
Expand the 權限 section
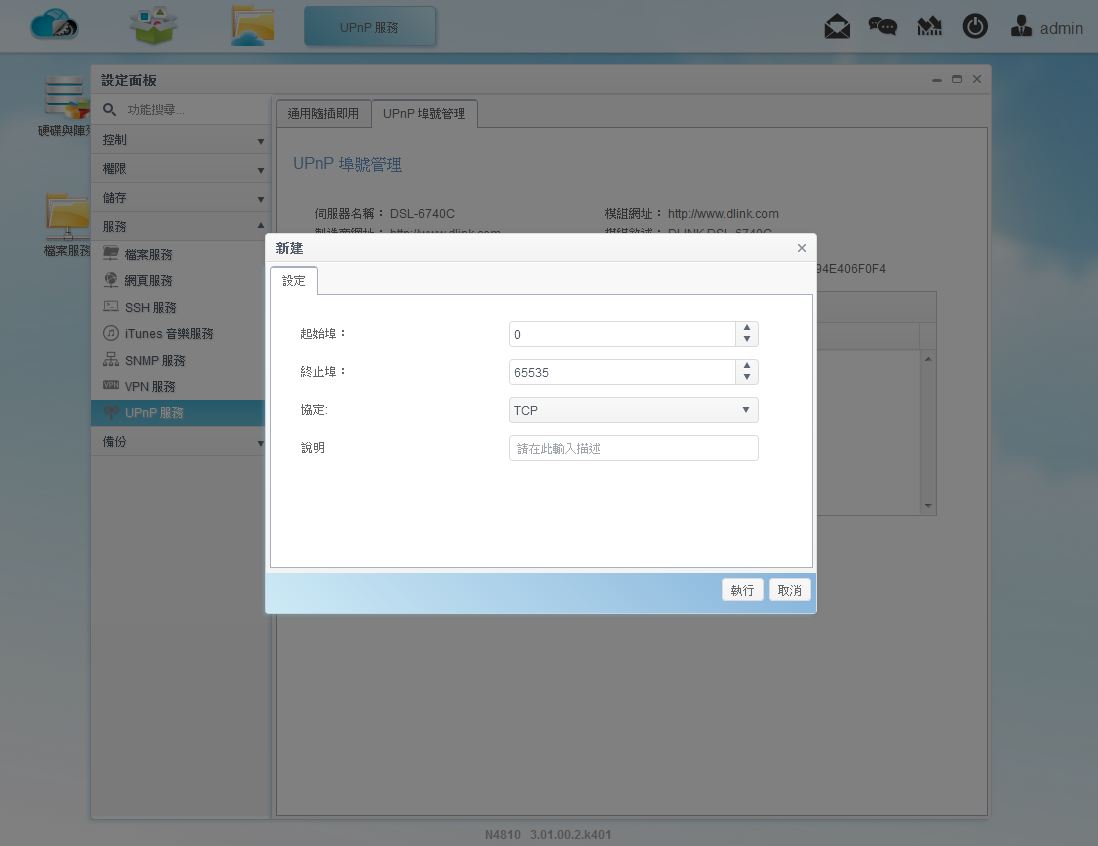[181, 169]
